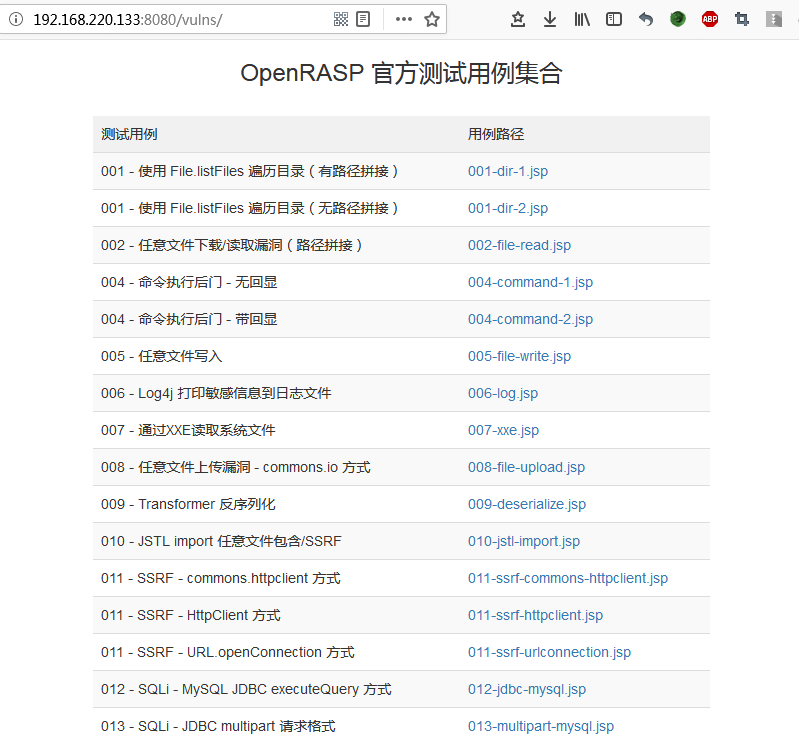Click the crop screenshot tool icon
This screenshot has width=799, height=747.
742,19
